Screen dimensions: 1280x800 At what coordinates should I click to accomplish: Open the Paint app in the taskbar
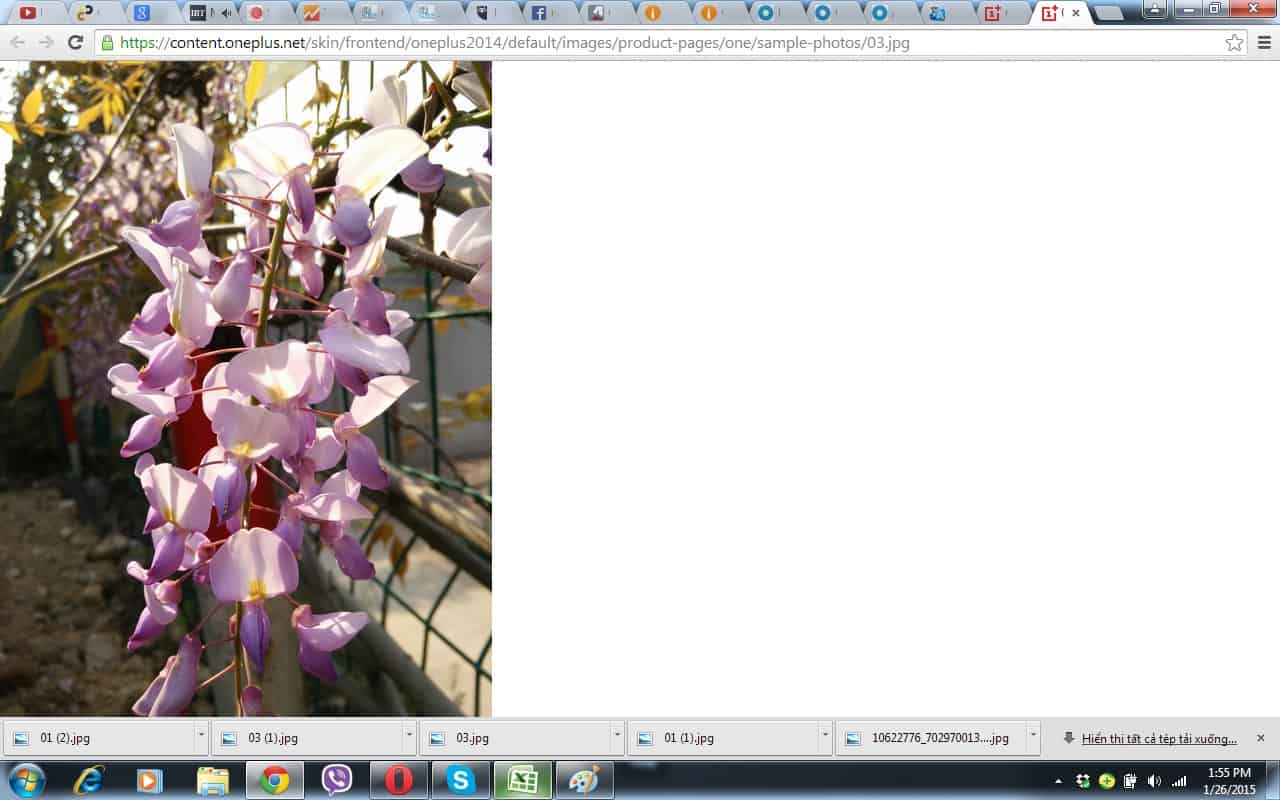click(584, 780)
